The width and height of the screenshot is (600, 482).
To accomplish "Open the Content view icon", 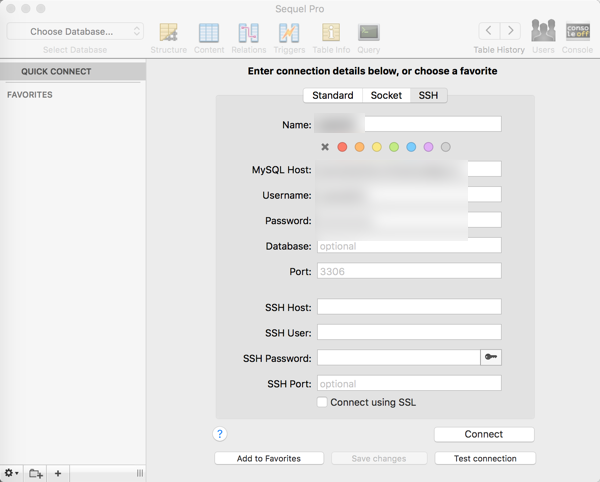I will (209, 33).
